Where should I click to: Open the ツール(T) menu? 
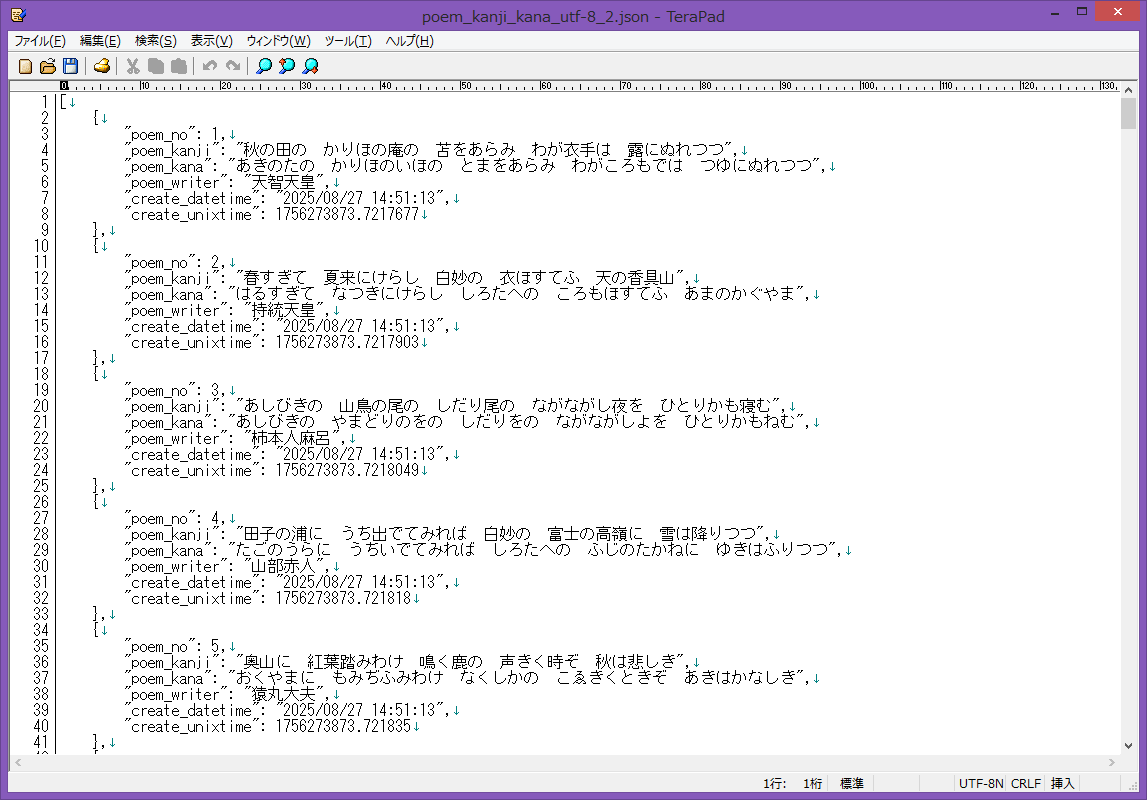point(348,41)
